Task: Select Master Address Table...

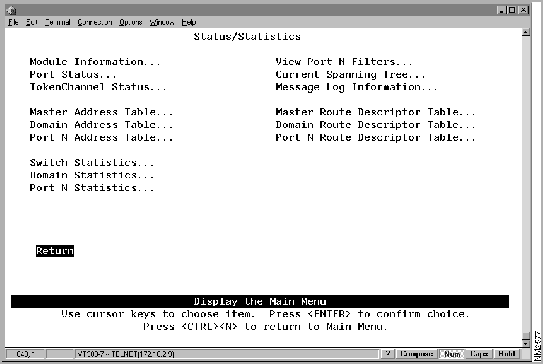Action: (101, 112)
